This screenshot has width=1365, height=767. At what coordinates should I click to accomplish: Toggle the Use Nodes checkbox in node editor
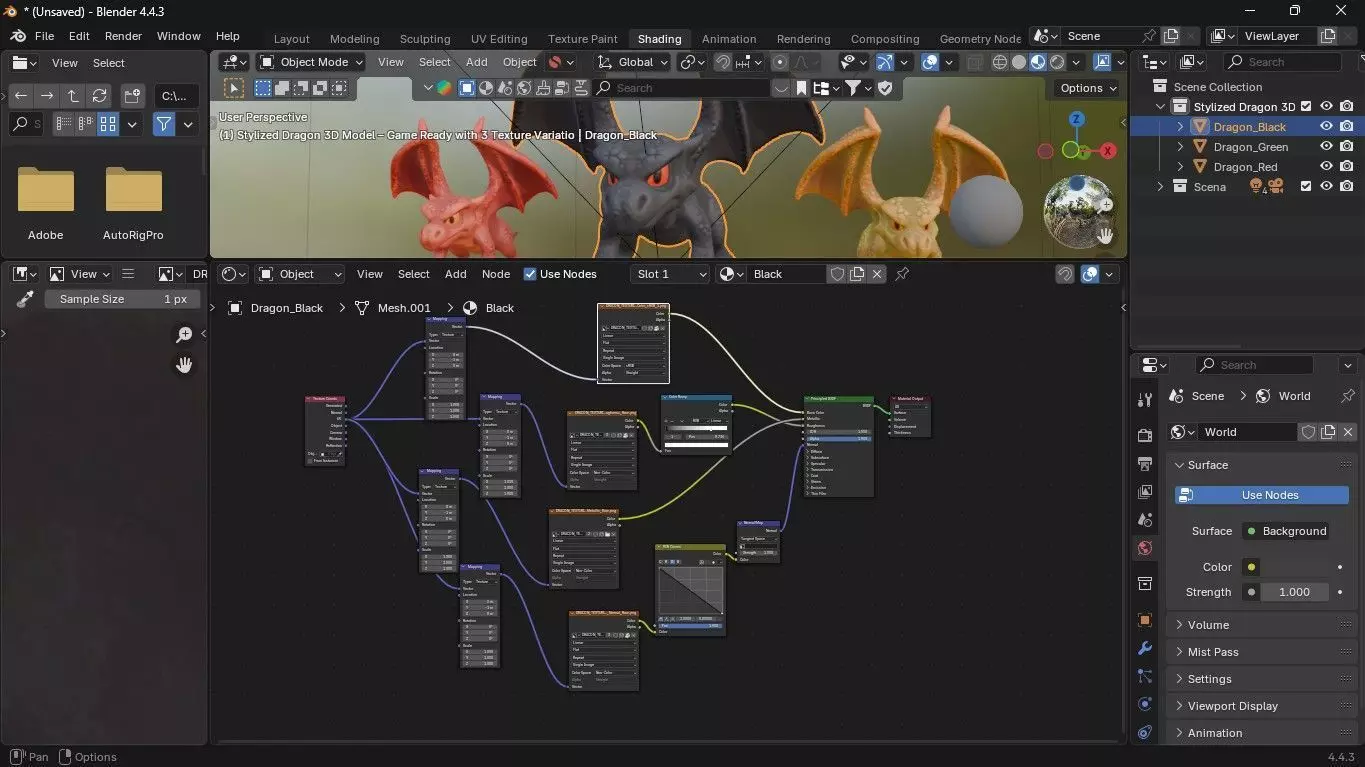coord(530,274)
